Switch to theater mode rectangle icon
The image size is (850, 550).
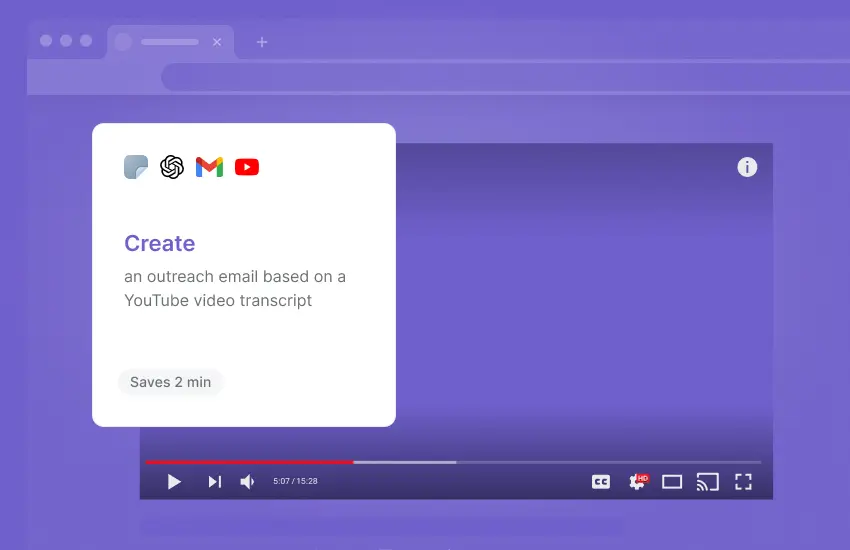(672, 482)
